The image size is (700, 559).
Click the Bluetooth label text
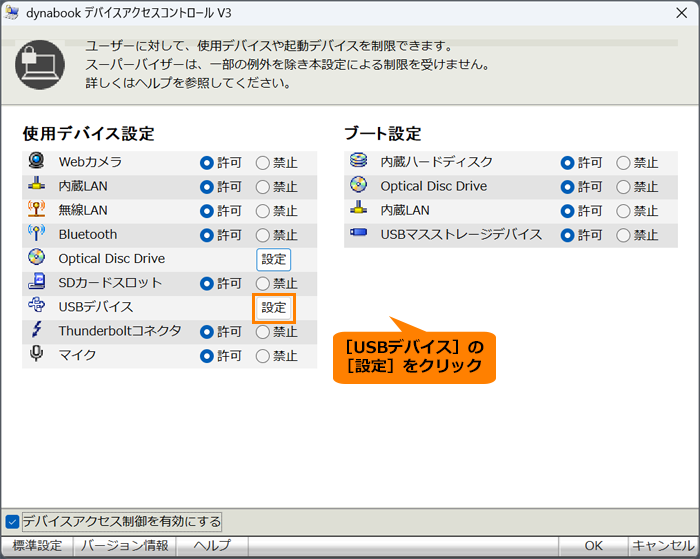click(x=88, y=234)
